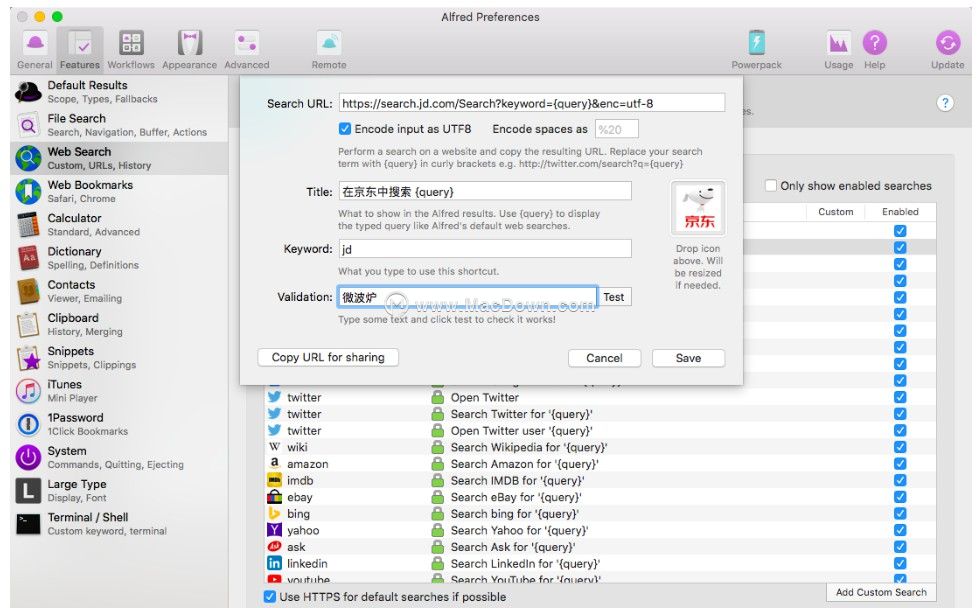Disable the bing search Enabled checkbox
The width and height of the screenshot is (979, 608).
pos(900,513)
